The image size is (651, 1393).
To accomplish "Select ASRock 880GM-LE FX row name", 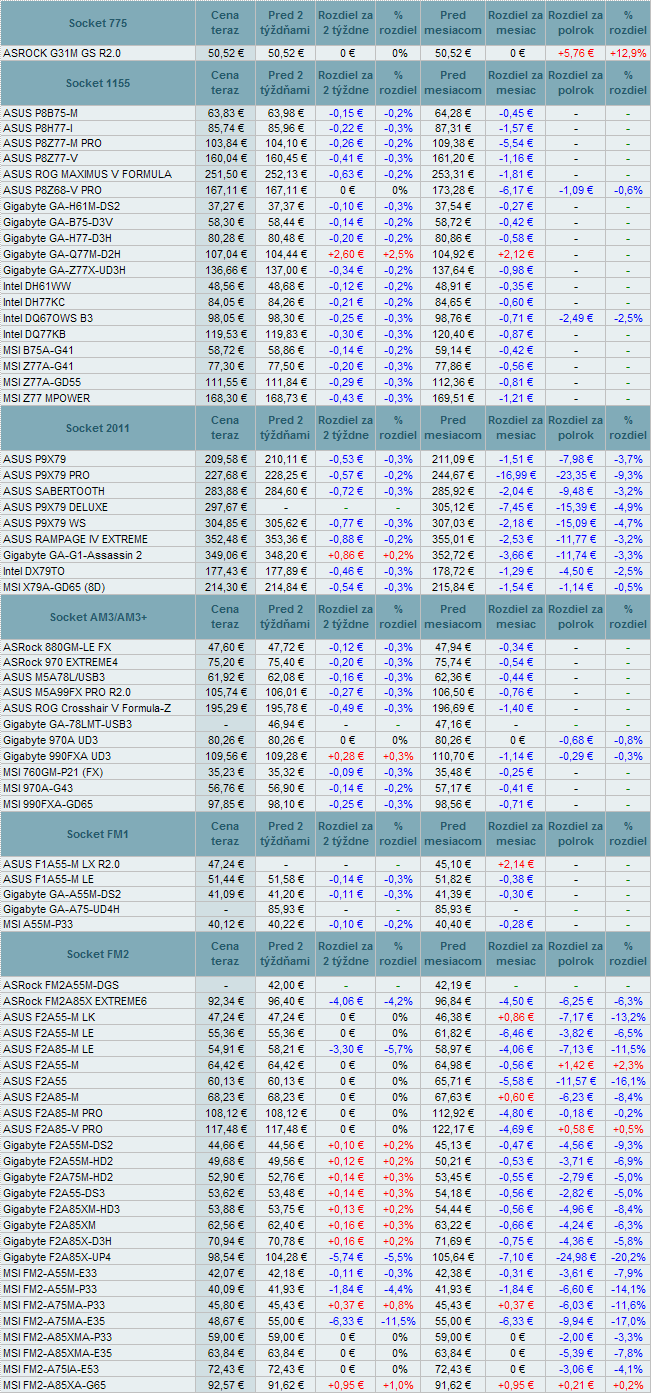I will pyautogui.click(x=57, y=647).
